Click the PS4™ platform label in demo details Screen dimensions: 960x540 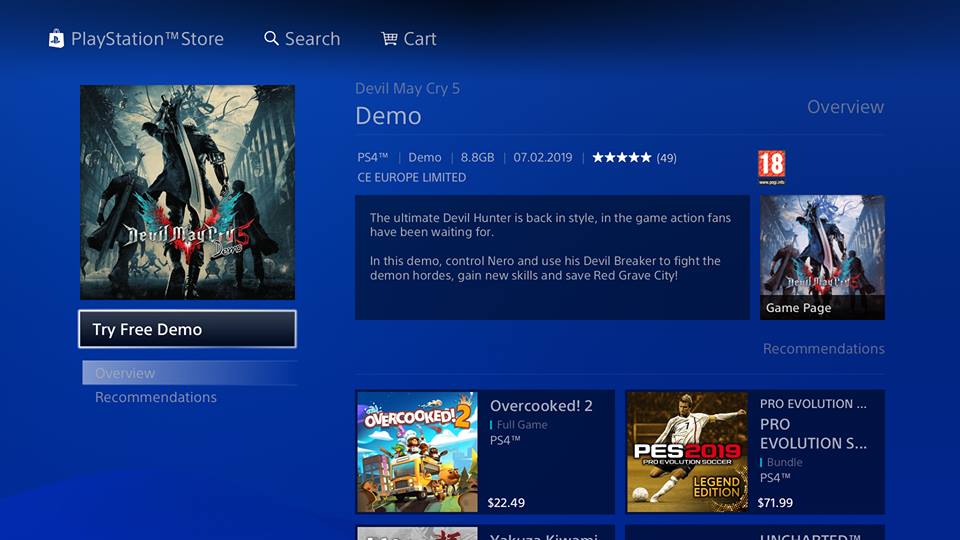click(373, 157)
